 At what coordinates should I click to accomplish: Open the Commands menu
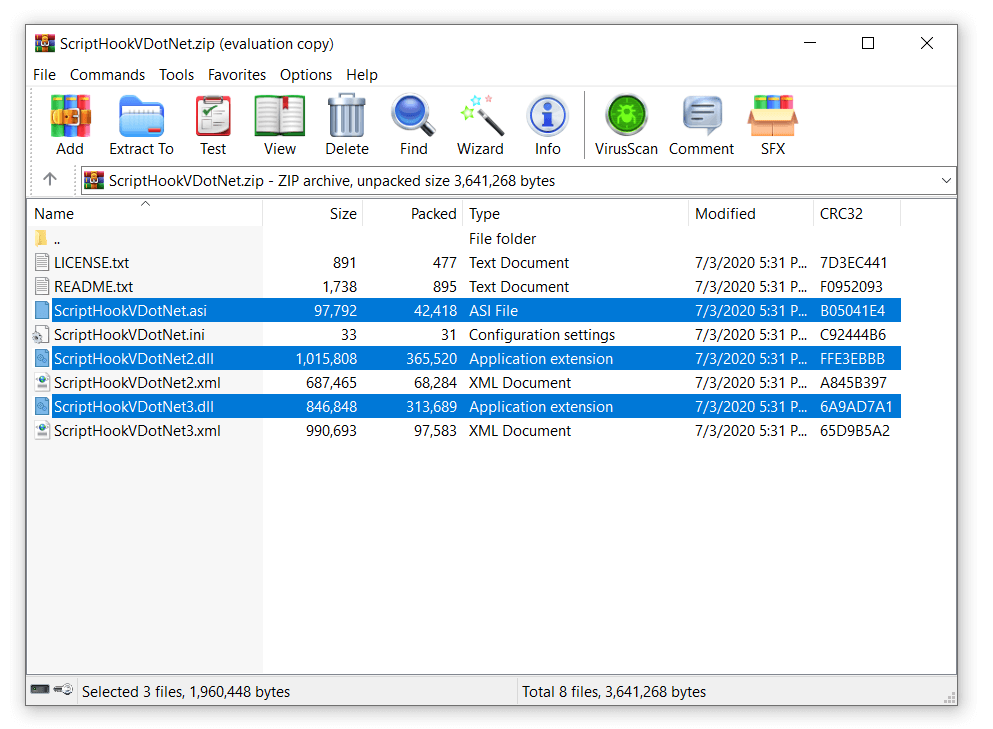click(x=107, y=75)
